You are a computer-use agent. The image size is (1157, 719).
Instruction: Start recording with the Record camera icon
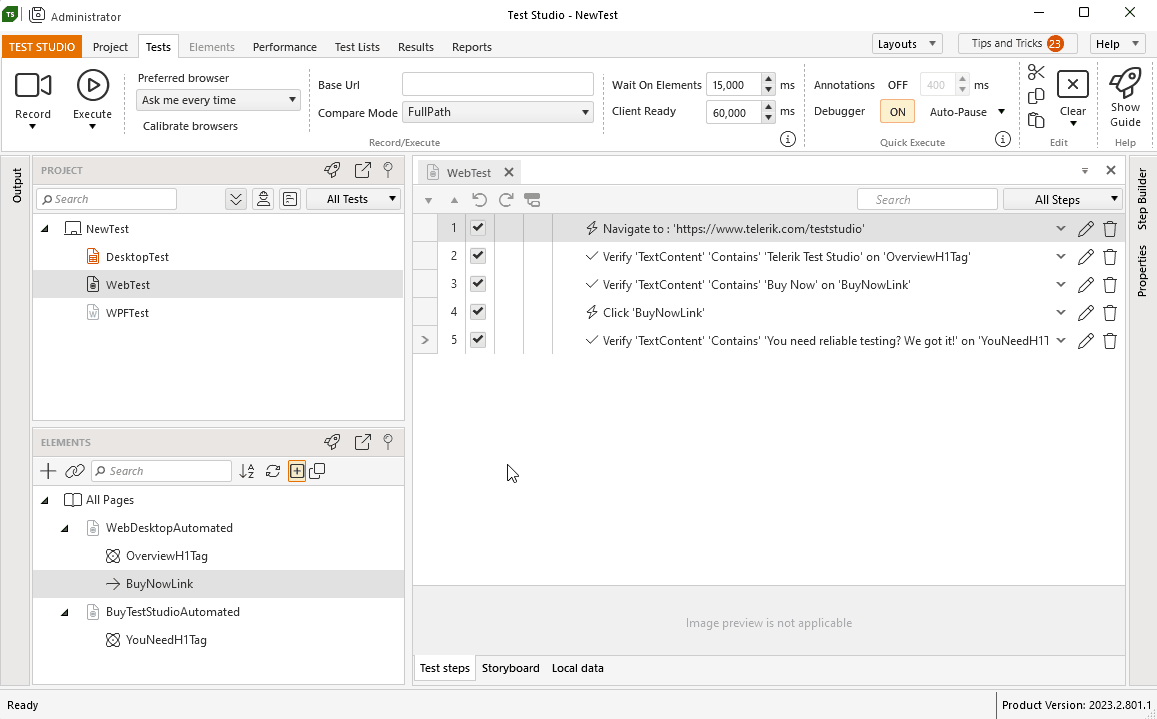coord(32,86)
